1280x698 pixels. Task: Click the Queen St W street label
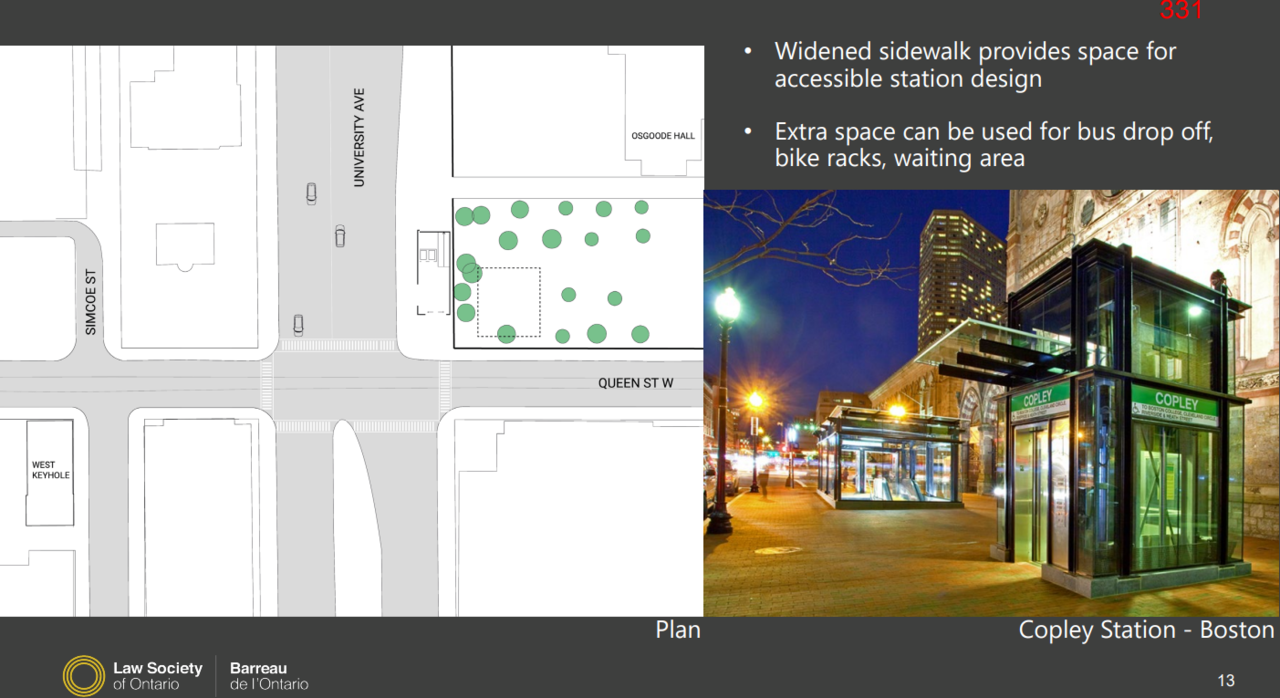coord(636,383)
